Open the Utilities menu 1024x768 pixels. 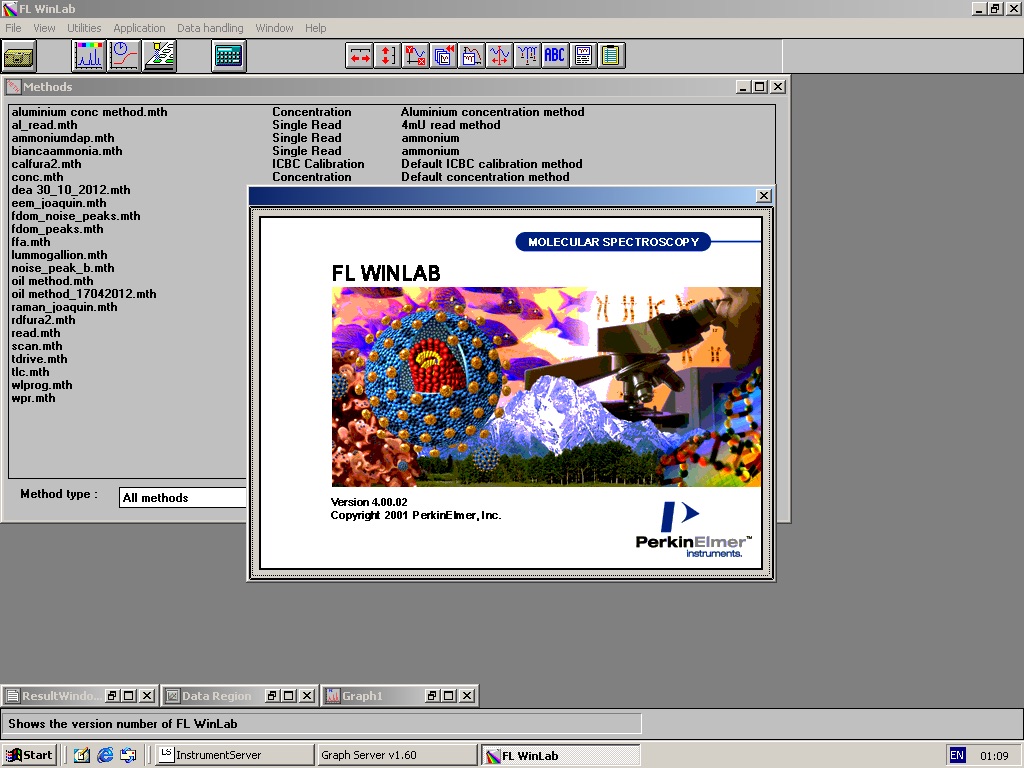pos(84,28)
